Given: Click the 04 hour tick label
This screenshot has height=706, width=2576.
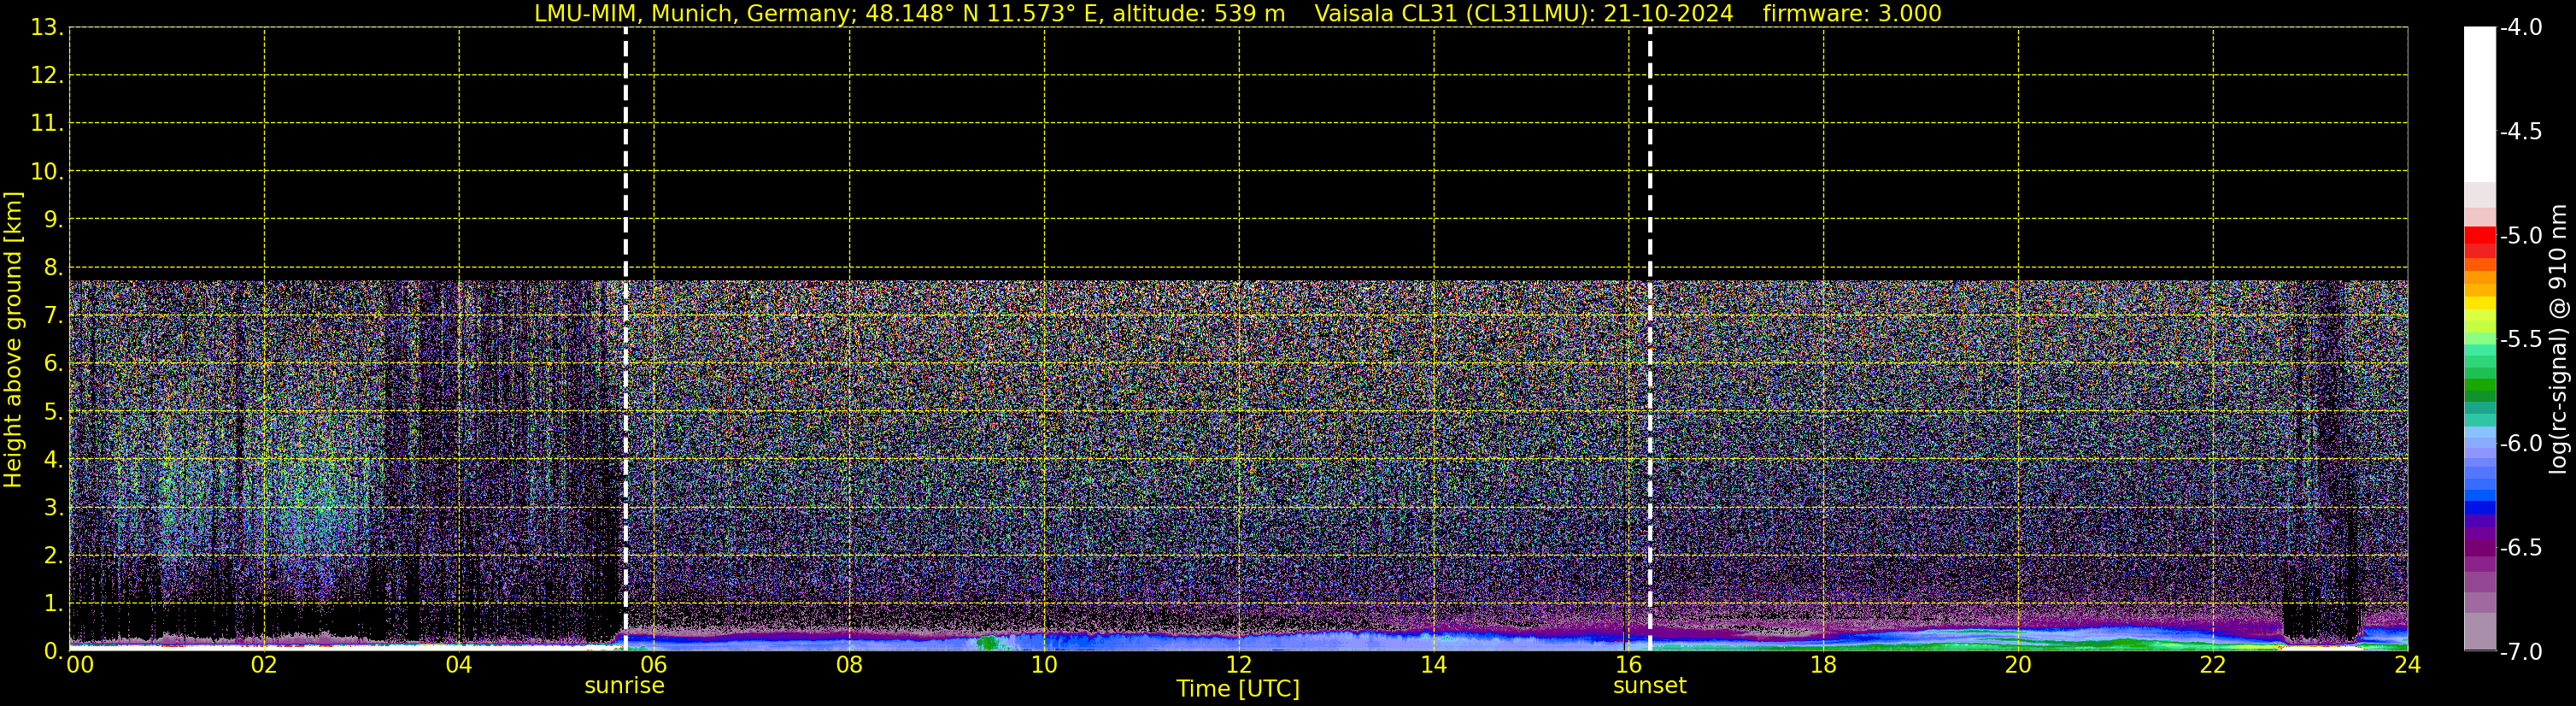Looking at the screenshot, I should point(459,666).
